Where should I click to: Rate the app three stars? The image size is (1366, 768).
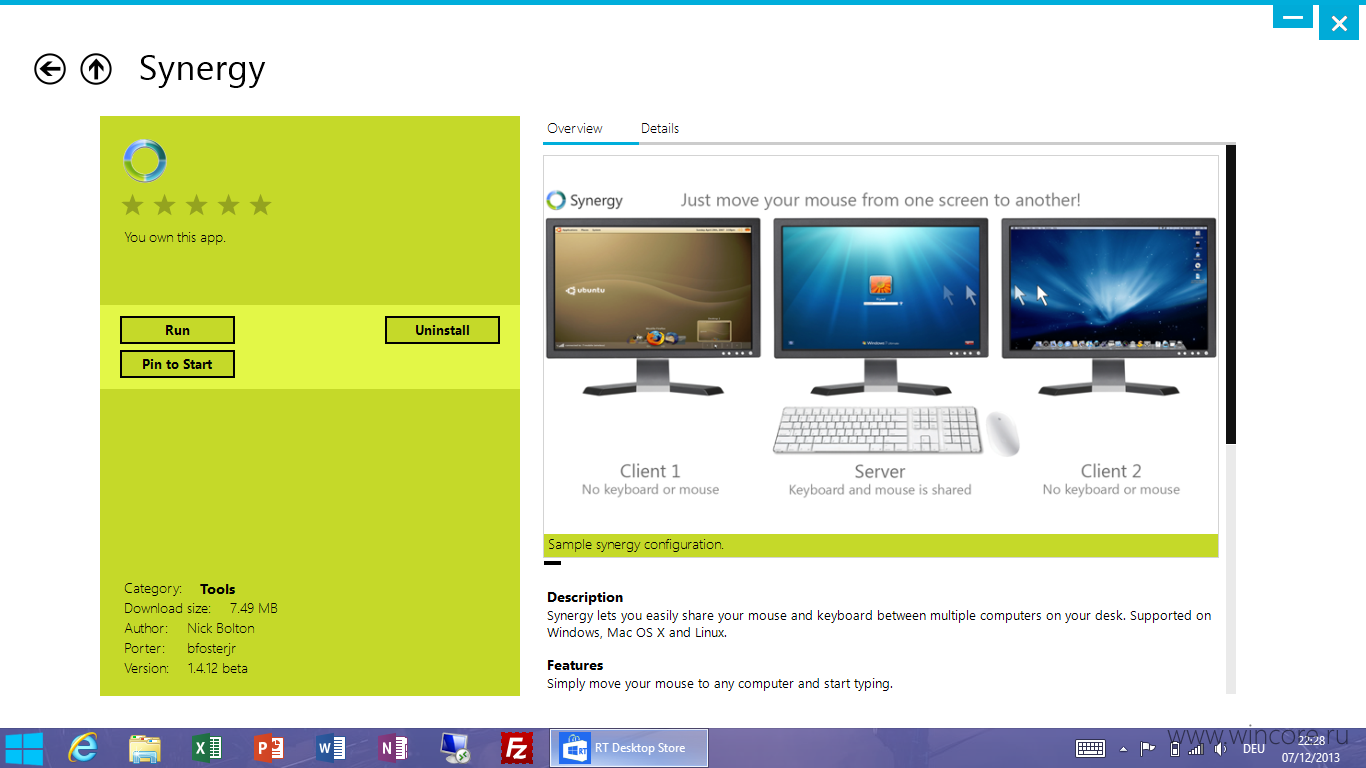point(197,205)
